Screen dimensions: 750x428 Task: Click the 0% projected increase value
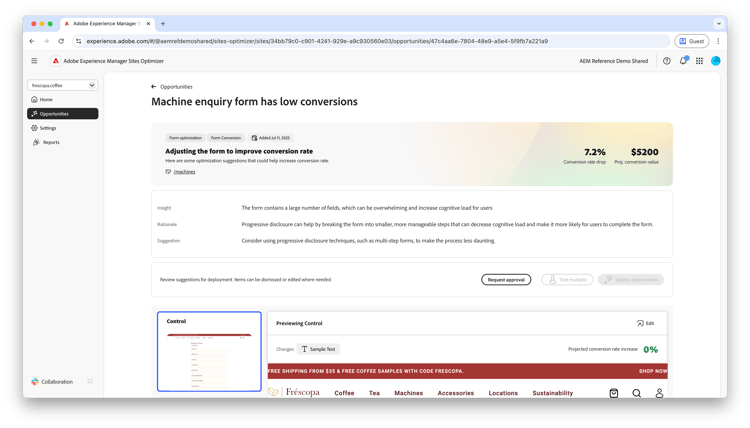tap(651, 350)
